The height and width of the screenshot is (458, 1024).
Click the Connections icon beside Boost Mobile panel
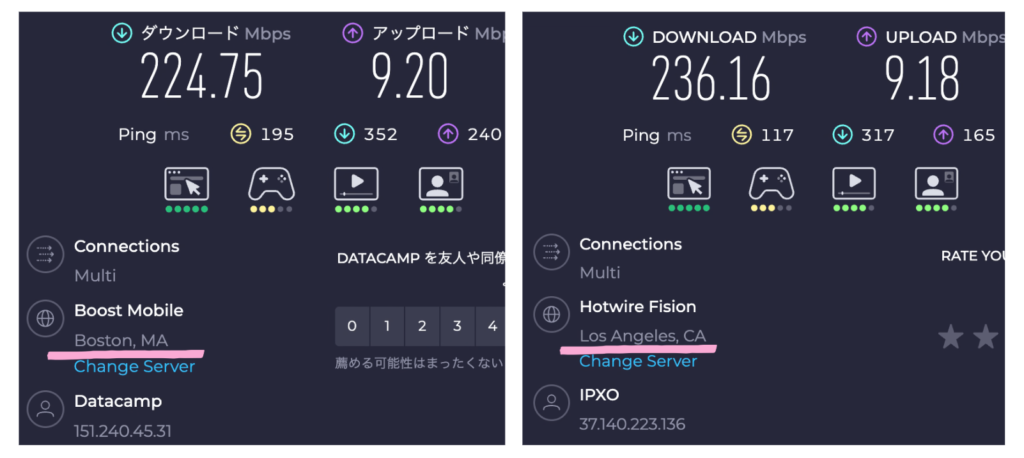point(45,256)
